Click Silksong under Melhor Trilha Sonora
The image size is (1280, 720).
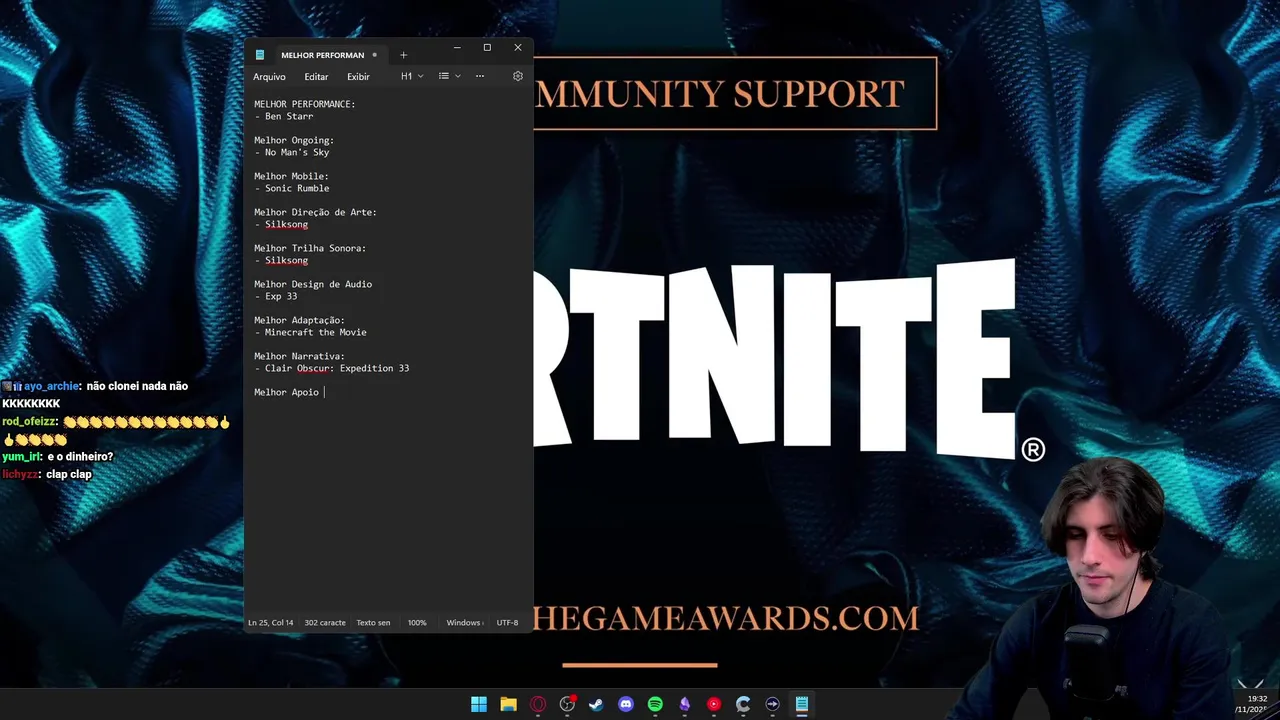tap(286, 260)
